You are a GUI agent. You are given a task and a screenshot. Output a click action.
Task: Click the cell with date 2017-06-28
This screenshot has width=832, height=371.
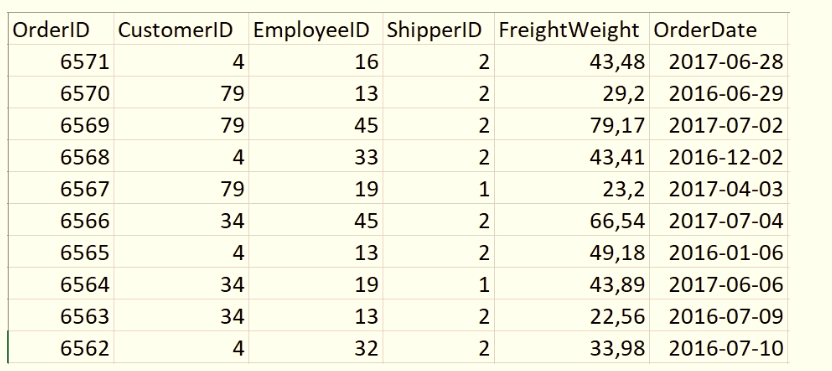(x=719, y=61)
